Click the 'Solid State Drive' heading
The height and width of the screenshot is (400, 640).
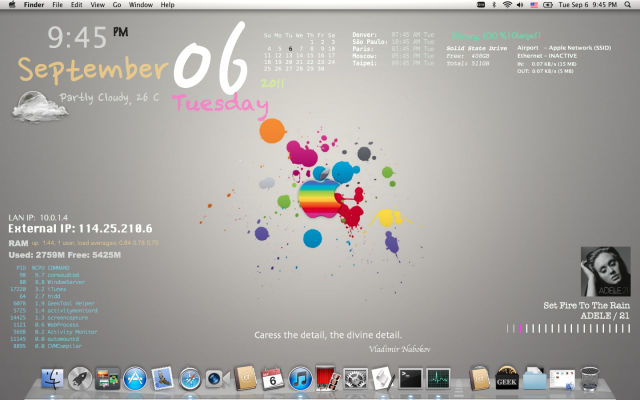tap(477, 48)
